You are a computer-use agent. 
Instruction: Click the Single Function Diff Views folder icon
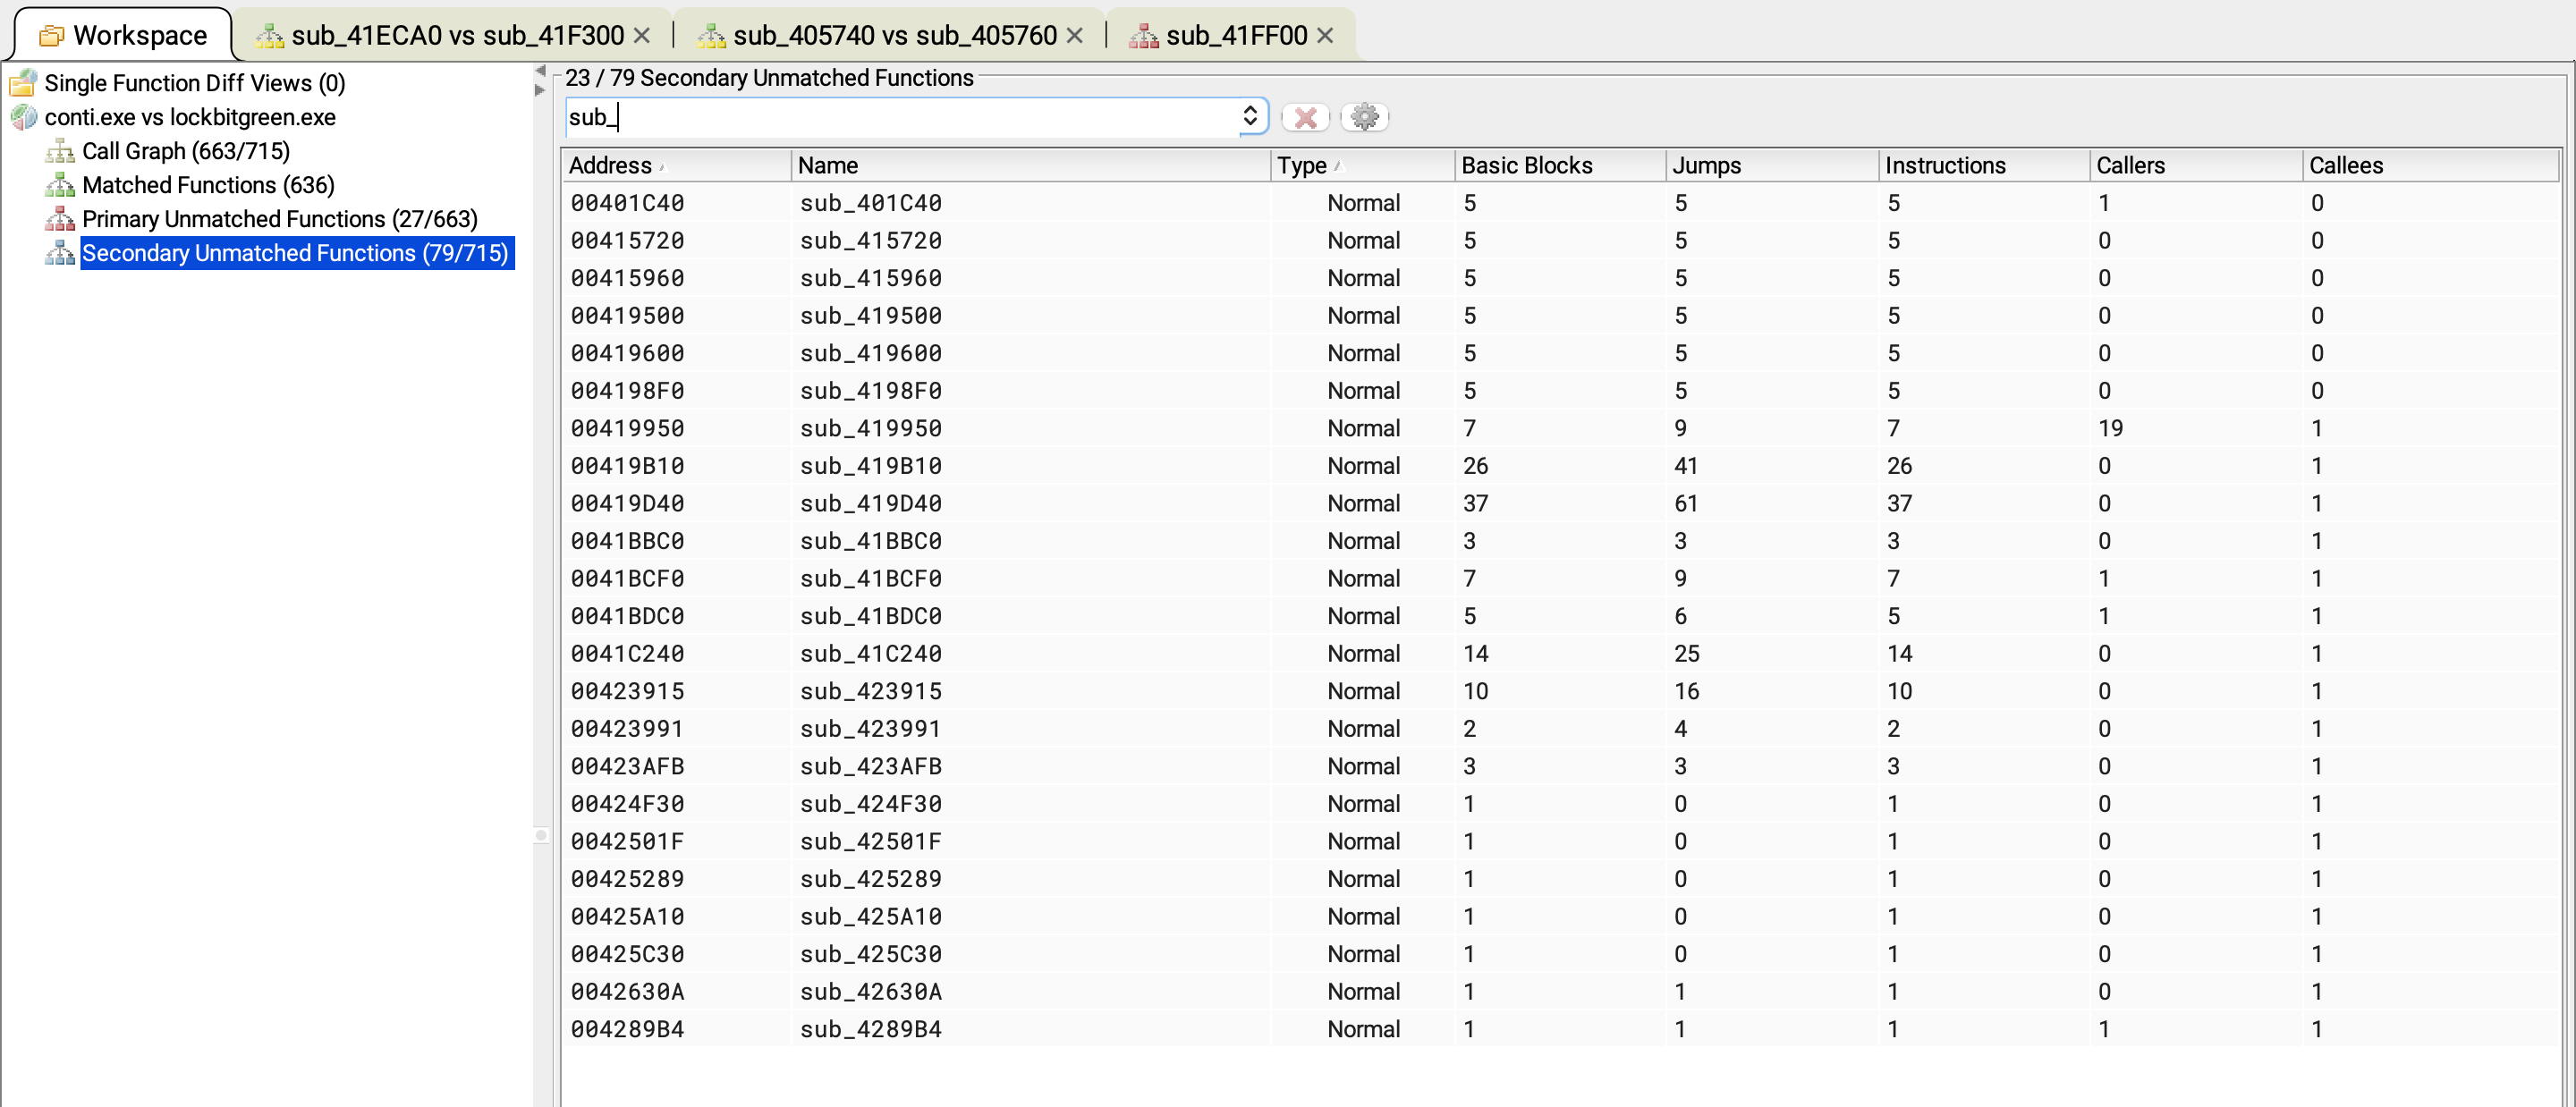pos(23,82)
